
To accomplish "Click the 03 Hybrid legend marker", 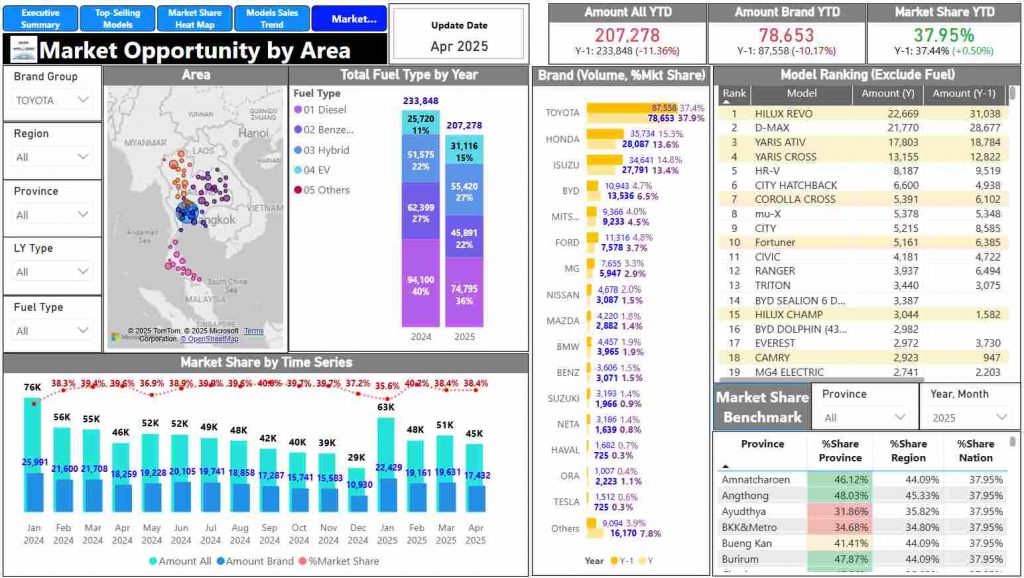I will [298, 150].
